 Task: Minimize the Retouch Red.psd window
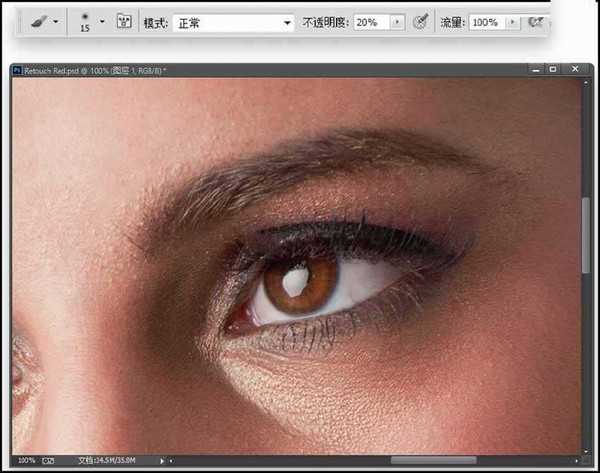coord(536,69)
